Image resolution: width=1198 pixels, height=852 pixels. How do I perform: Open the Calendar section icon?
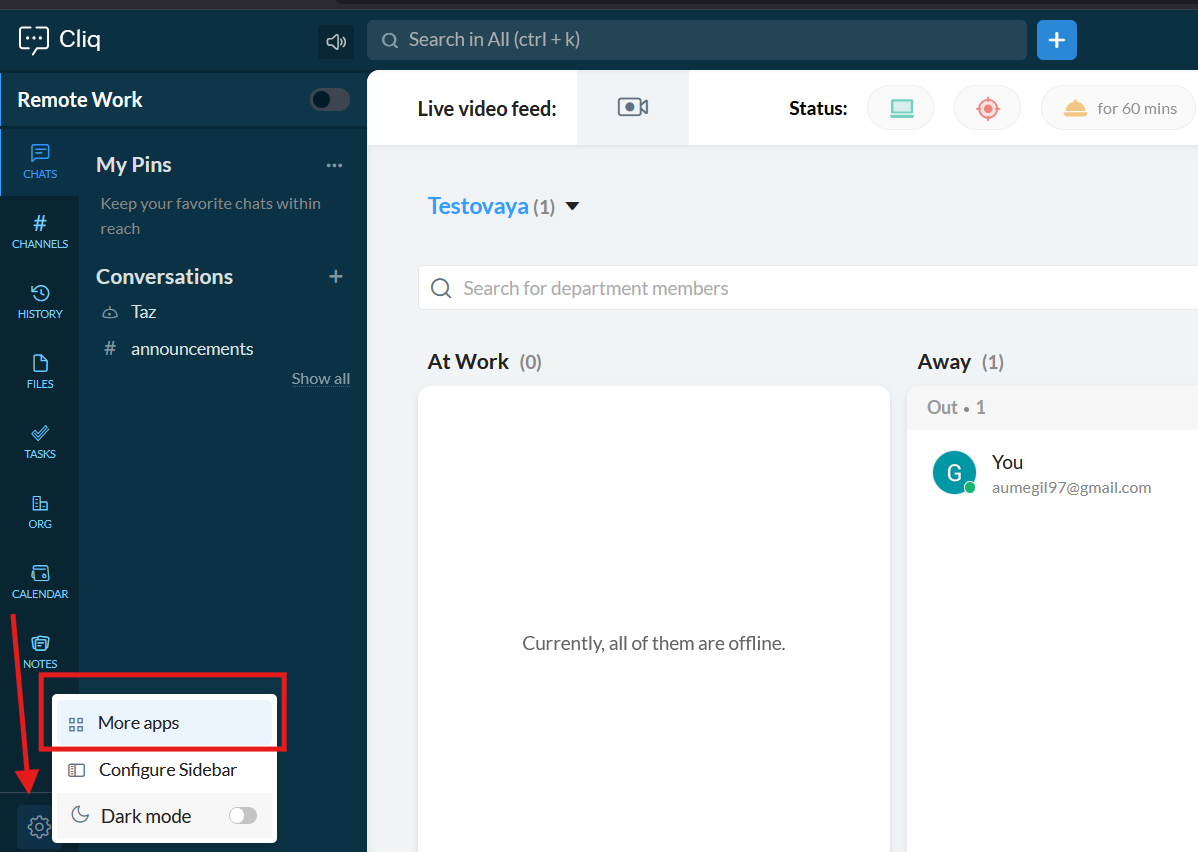pos(40,582)
